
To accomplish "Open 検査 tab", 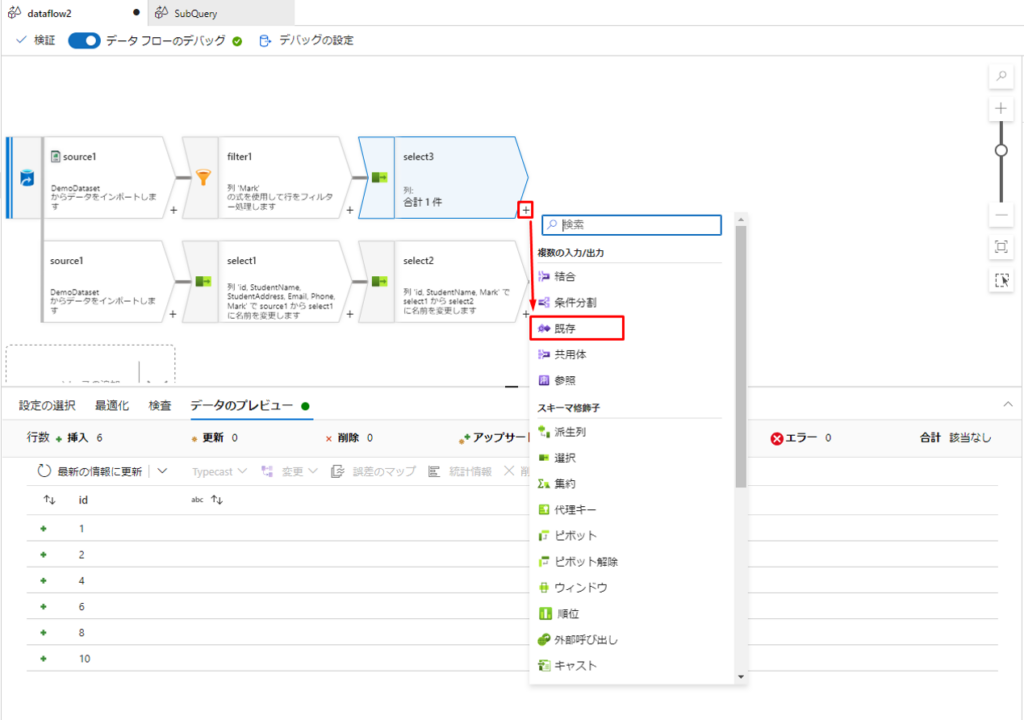I will (159, 406).
